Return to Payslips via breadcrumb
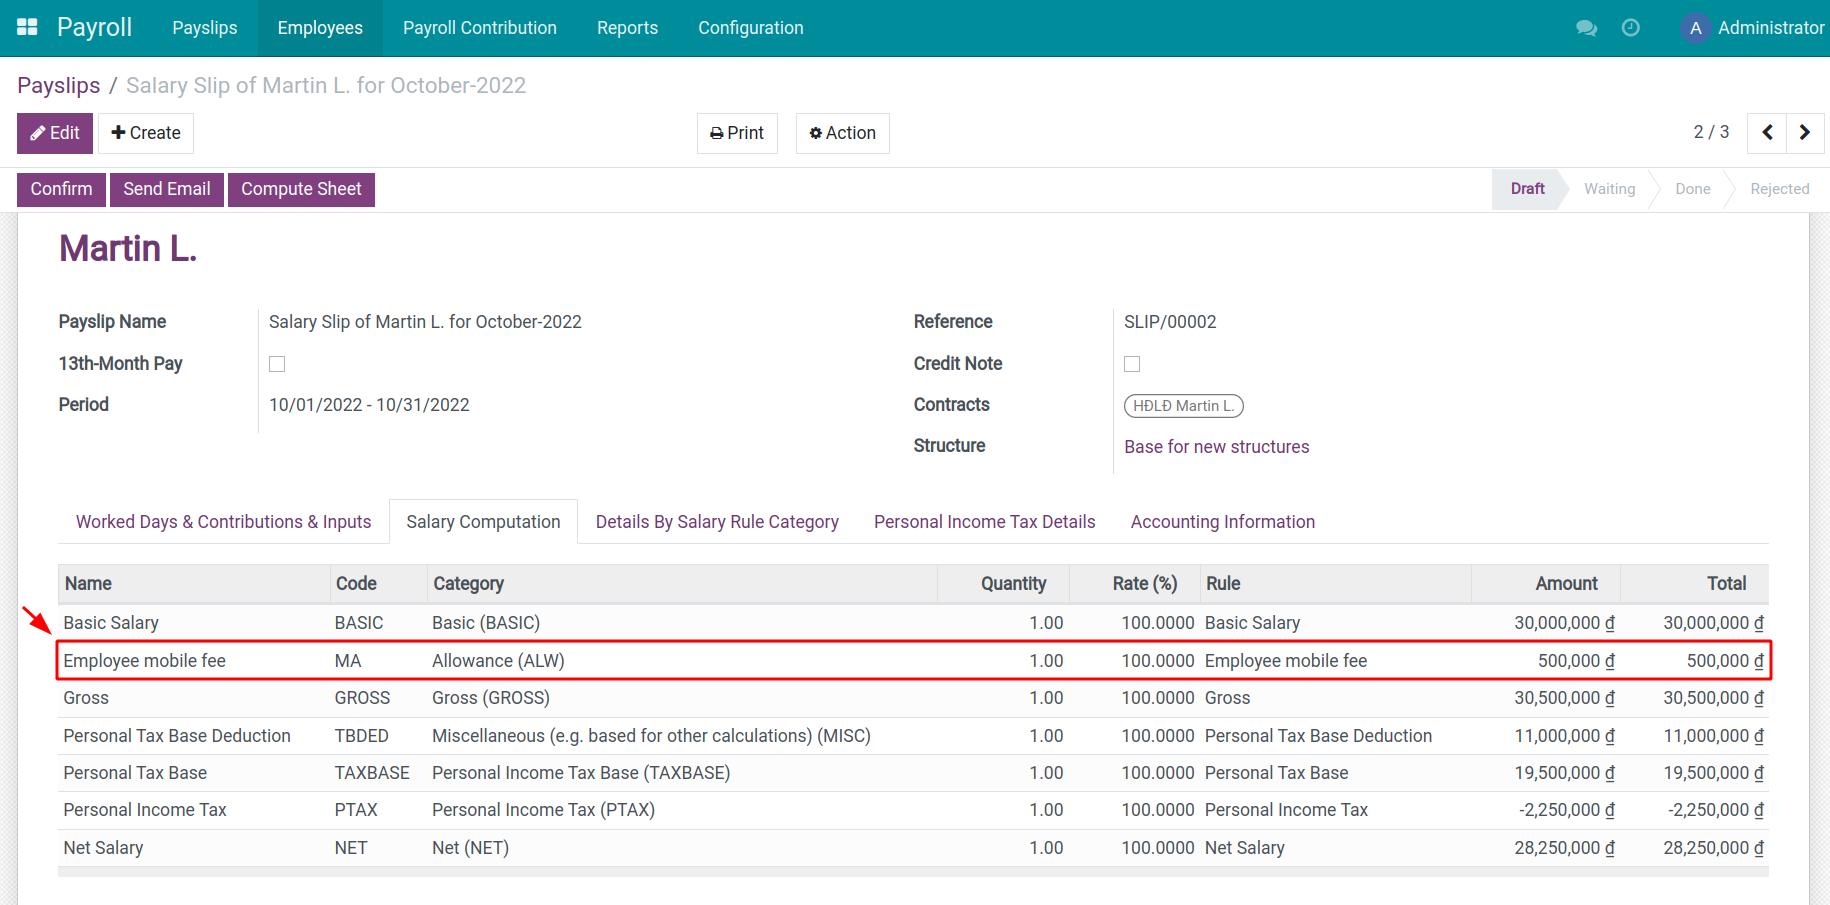Image resolution: width=1830 pixels, height=905 pixels. (58, 85)
